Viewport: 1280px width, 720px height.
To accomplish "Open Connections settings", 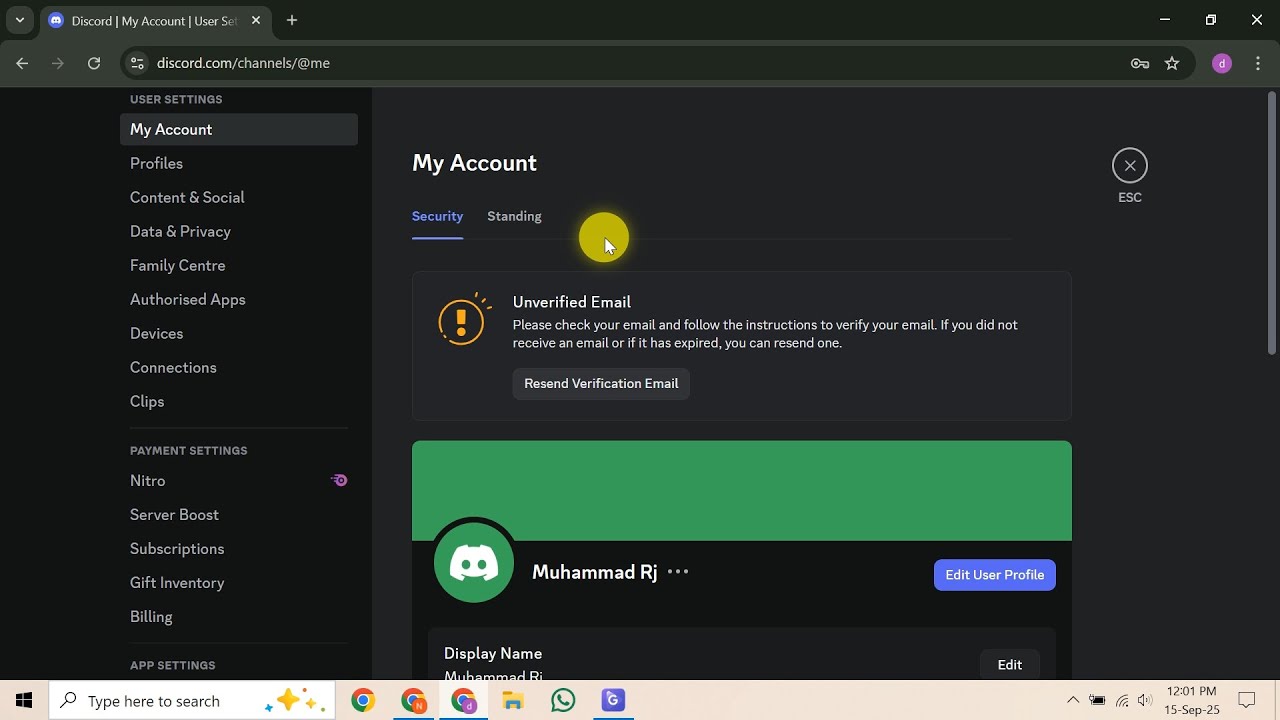I will point(239,368).
